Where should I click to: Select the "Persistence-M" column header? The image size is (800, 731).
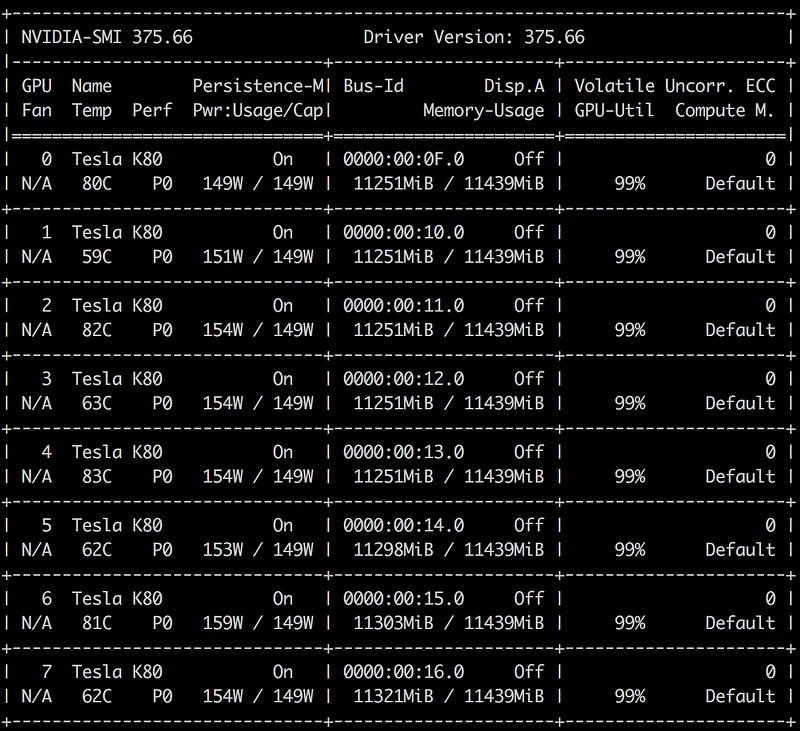pos(258,86)
